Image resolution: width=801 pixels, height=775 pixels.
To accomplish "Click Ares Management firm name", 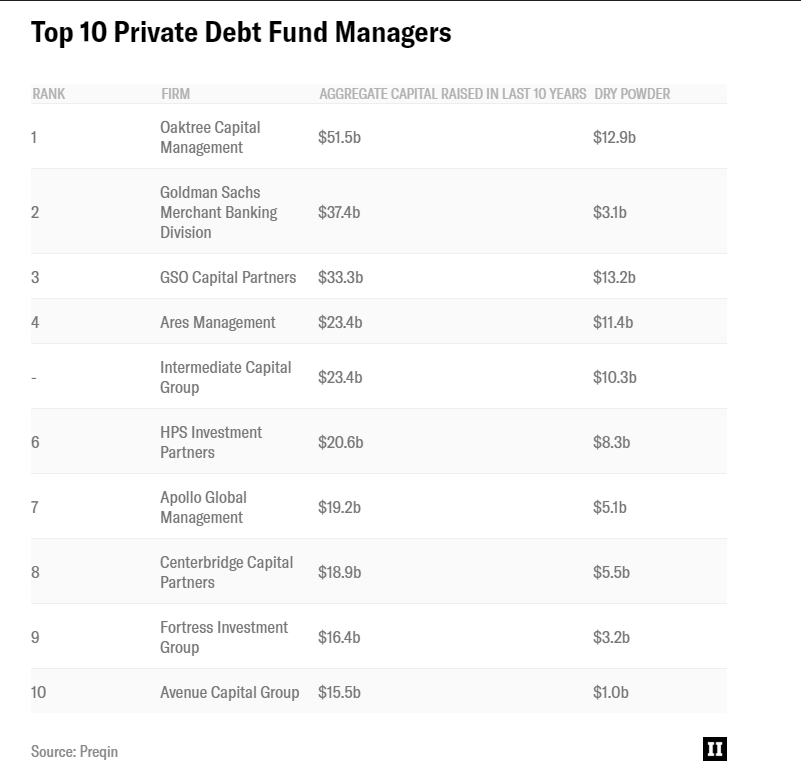I will [x=217, y=322].
